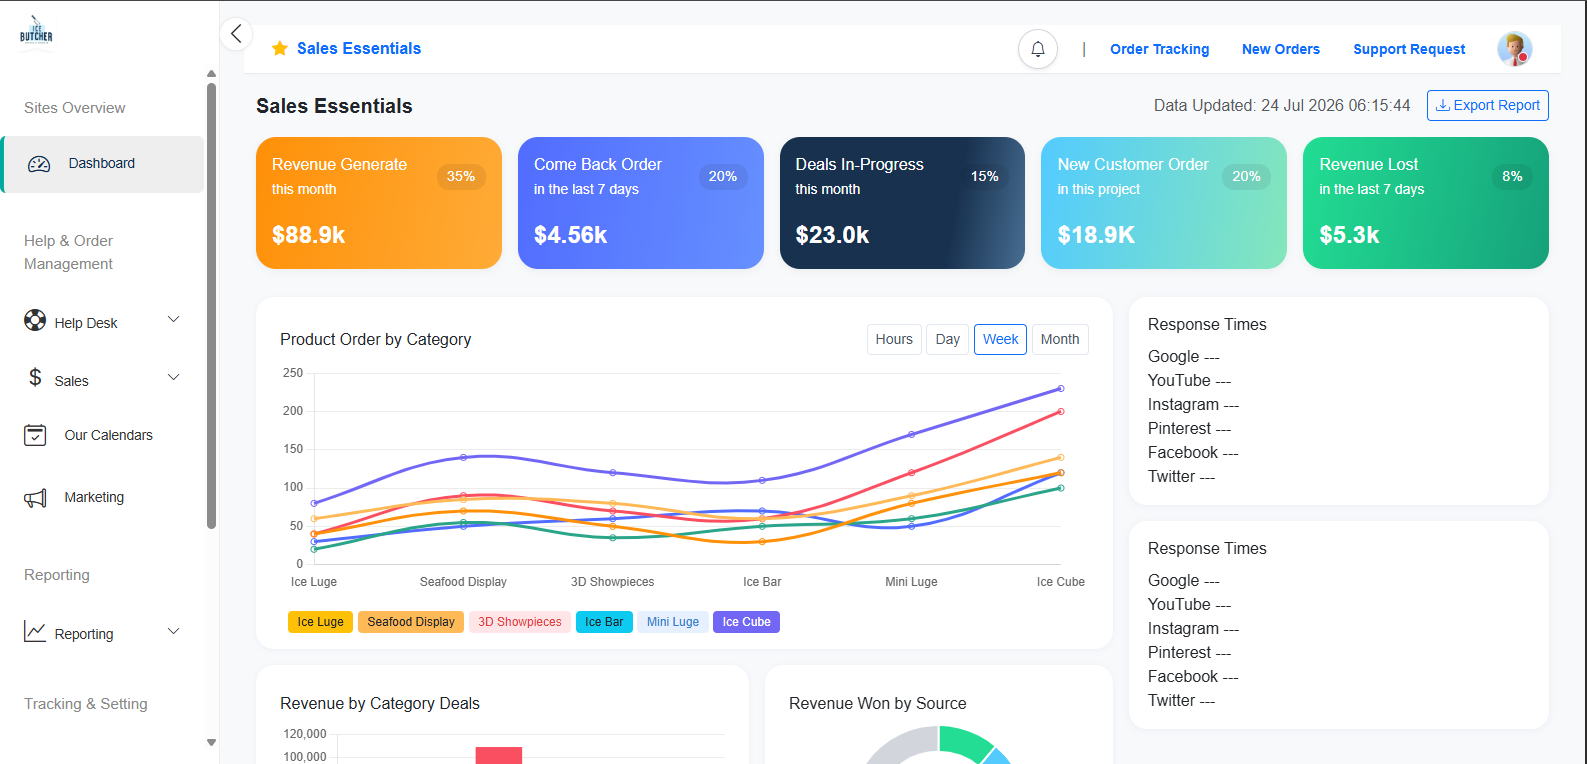Open the Revenue Generate card
Screen dimensions: 1587x764
[379, 203]
